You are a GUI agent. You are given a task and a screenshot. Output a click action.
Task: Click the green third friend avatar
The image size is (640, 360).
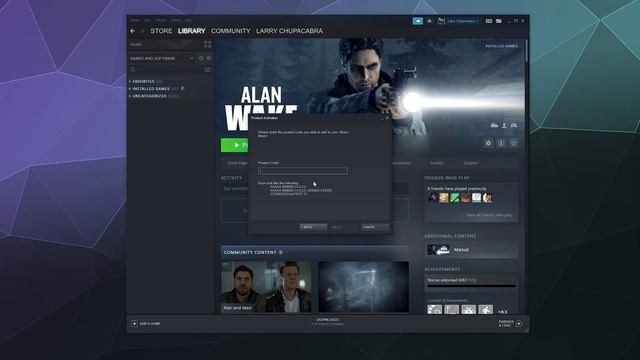pyautogui.click(x=455, y=198)
